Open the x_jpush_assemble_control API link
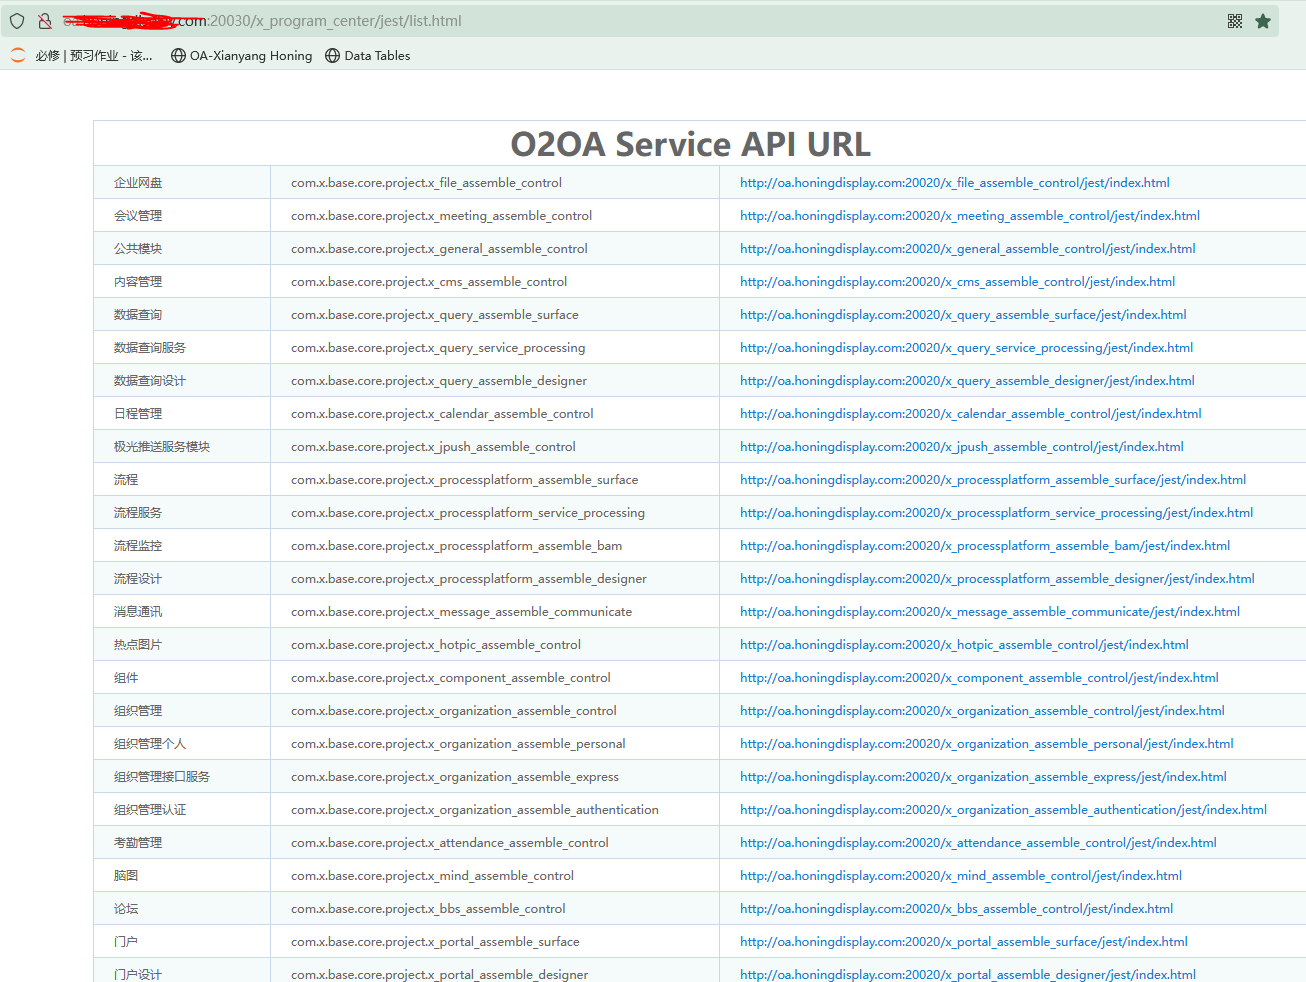Screen dimensions: 1306x982 pyautogui.click(x=961, y=447)
